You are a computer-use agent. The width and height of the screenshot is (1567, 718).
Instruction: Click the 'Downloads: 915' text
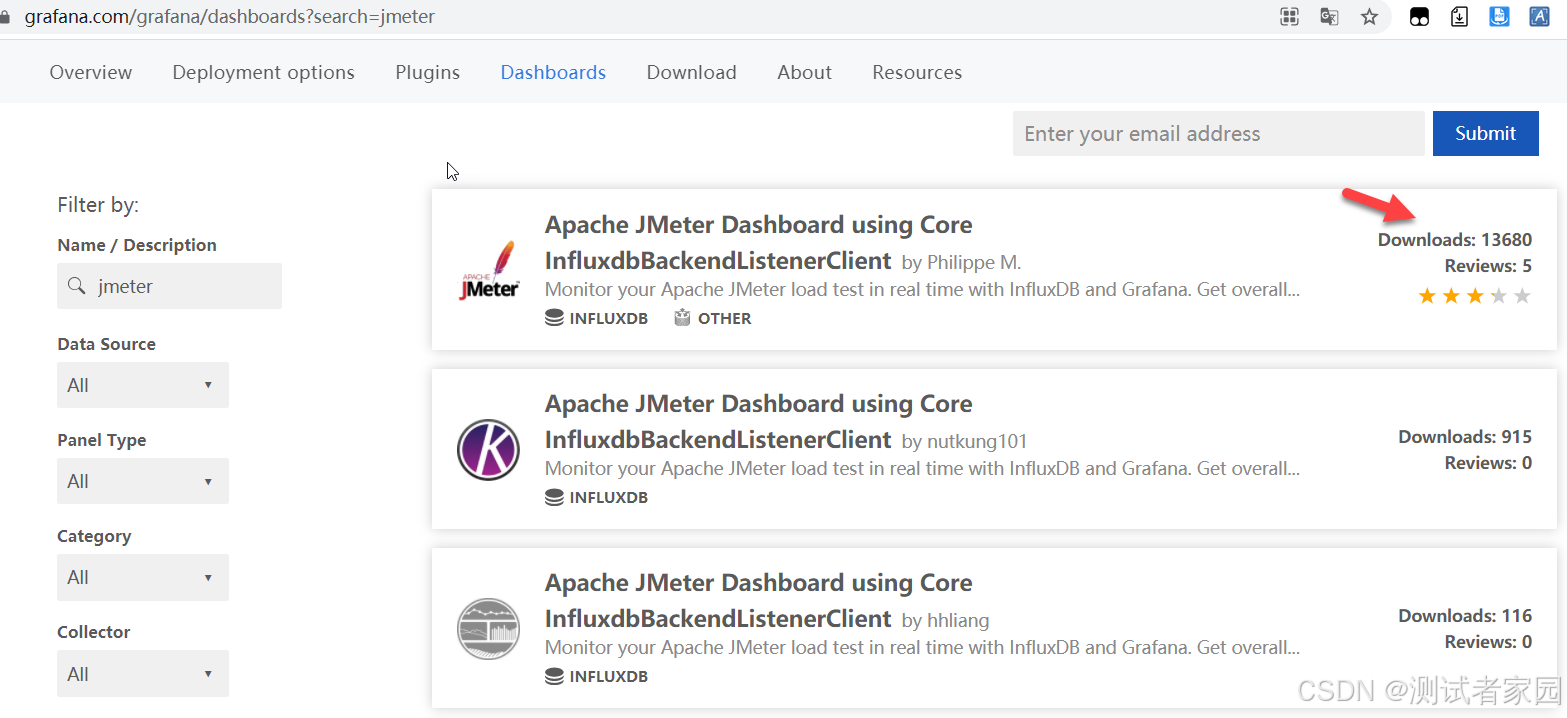coord(1465,436)
